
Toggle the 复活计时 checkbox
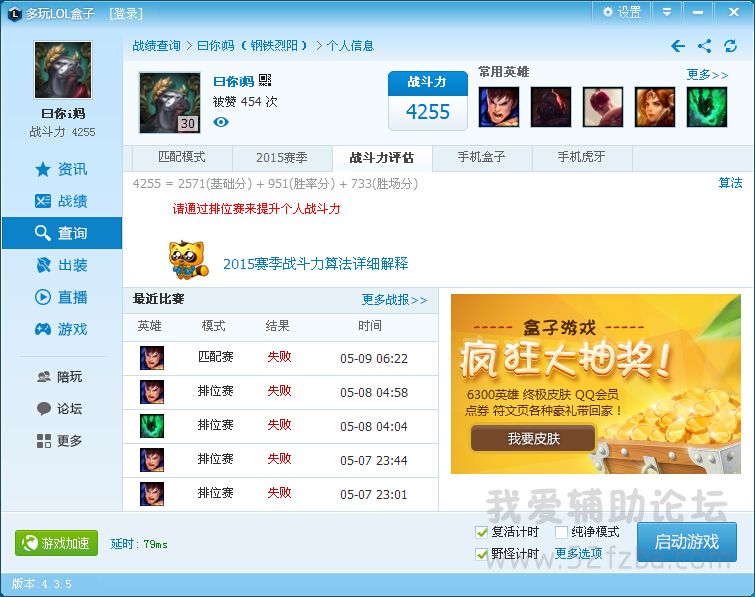pyautogui.click(x=482, y=532)
